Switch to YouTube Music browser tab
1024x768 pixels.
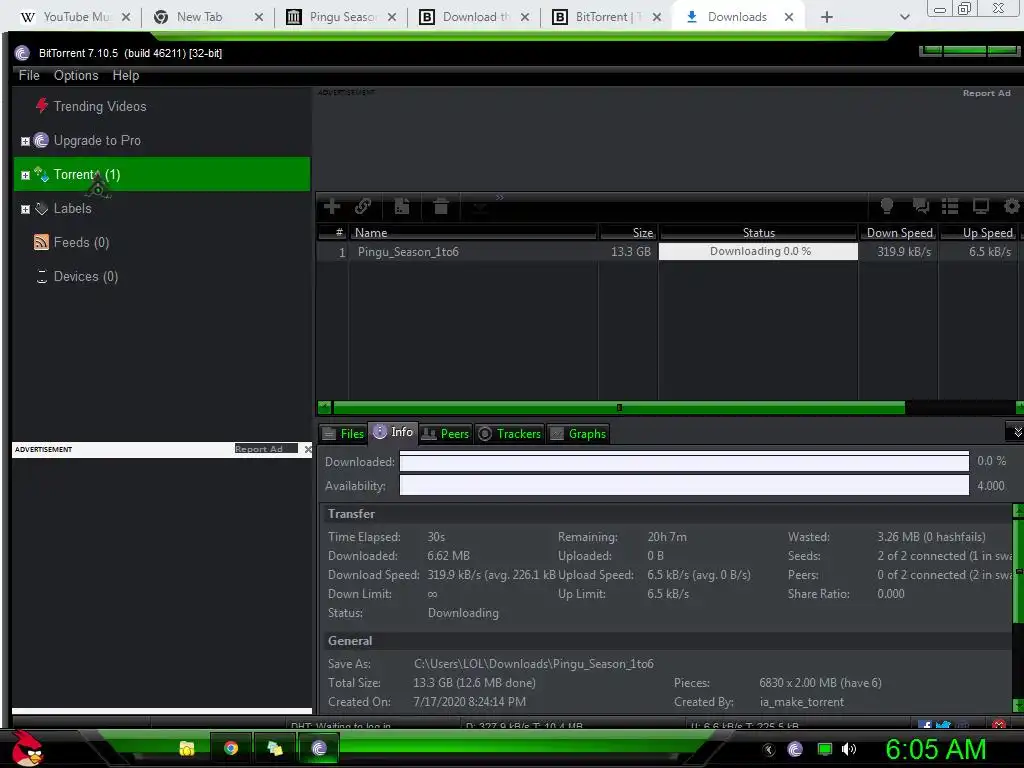(75, 17)
